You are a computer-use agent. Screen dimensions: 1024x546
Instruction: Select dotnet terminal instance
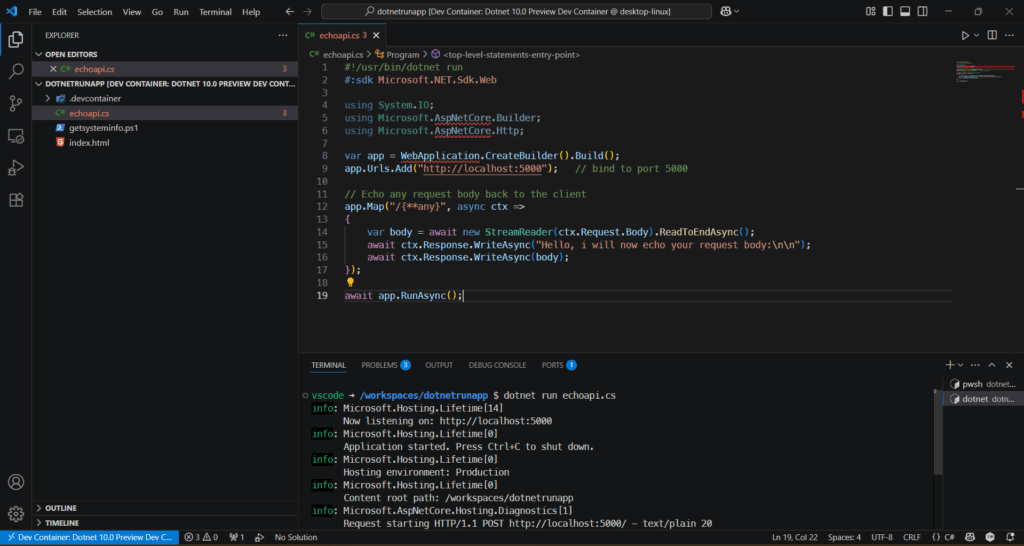(982, 399)
